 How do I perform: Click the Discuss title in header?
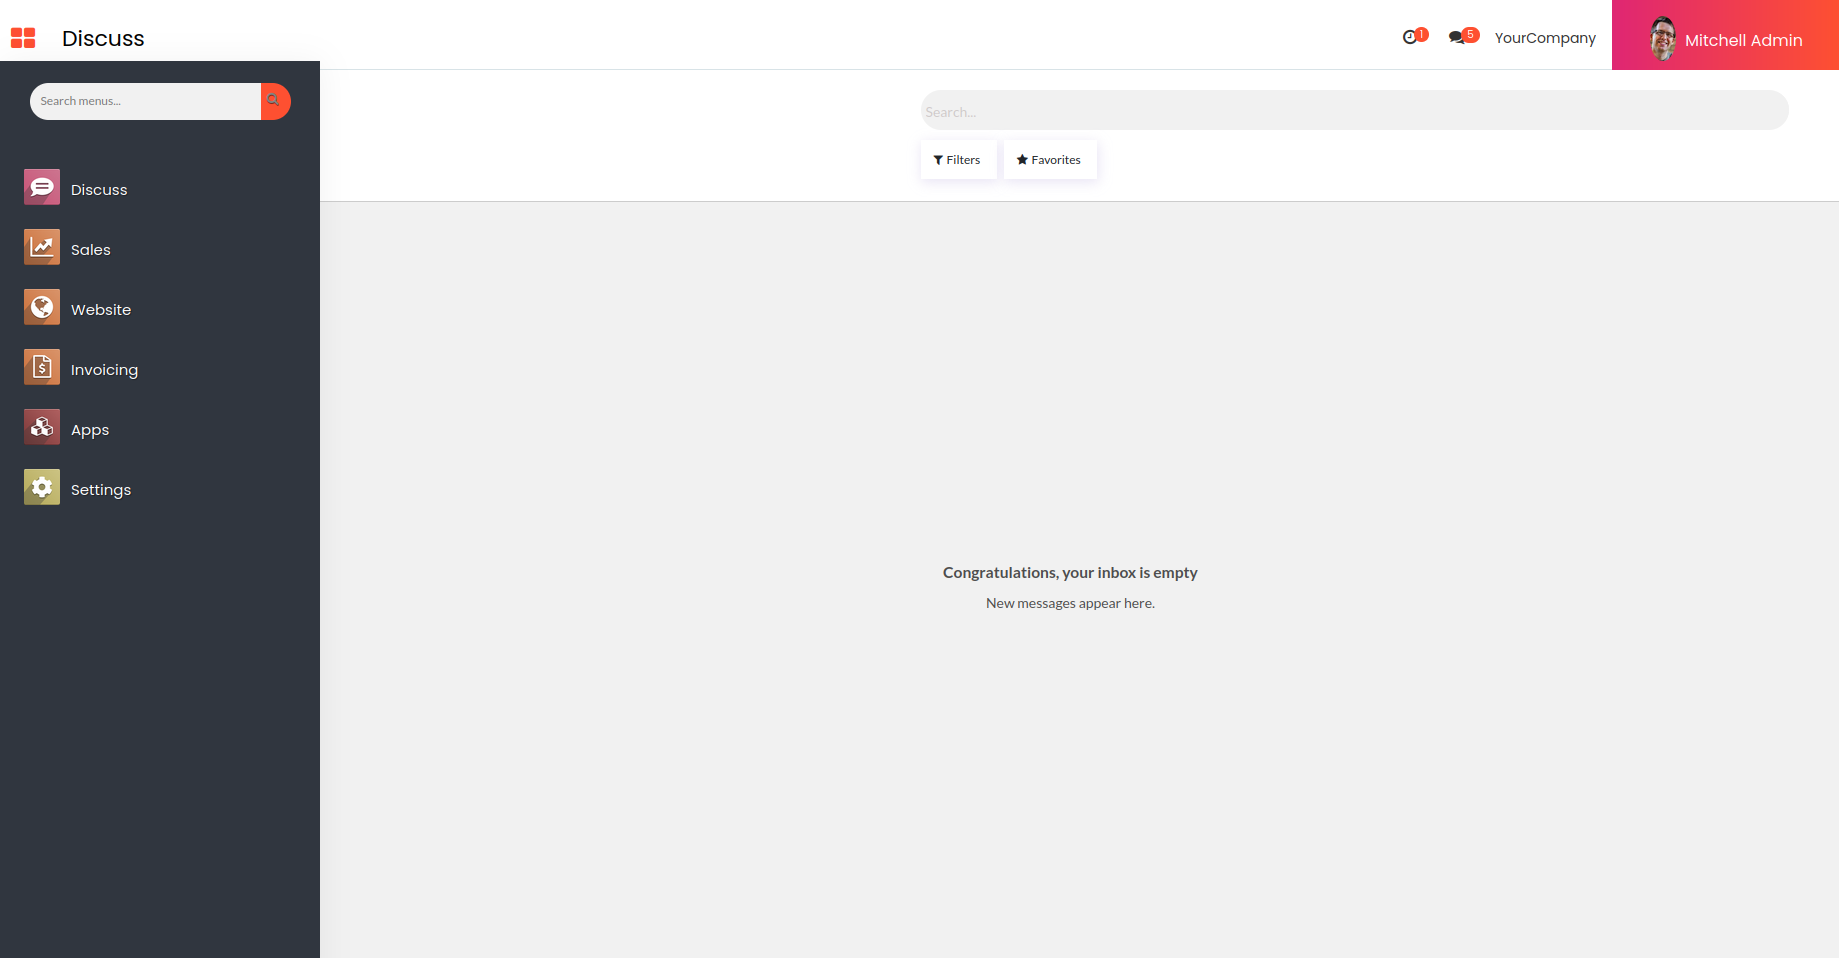pyautogui.click(x=103, y=38)
